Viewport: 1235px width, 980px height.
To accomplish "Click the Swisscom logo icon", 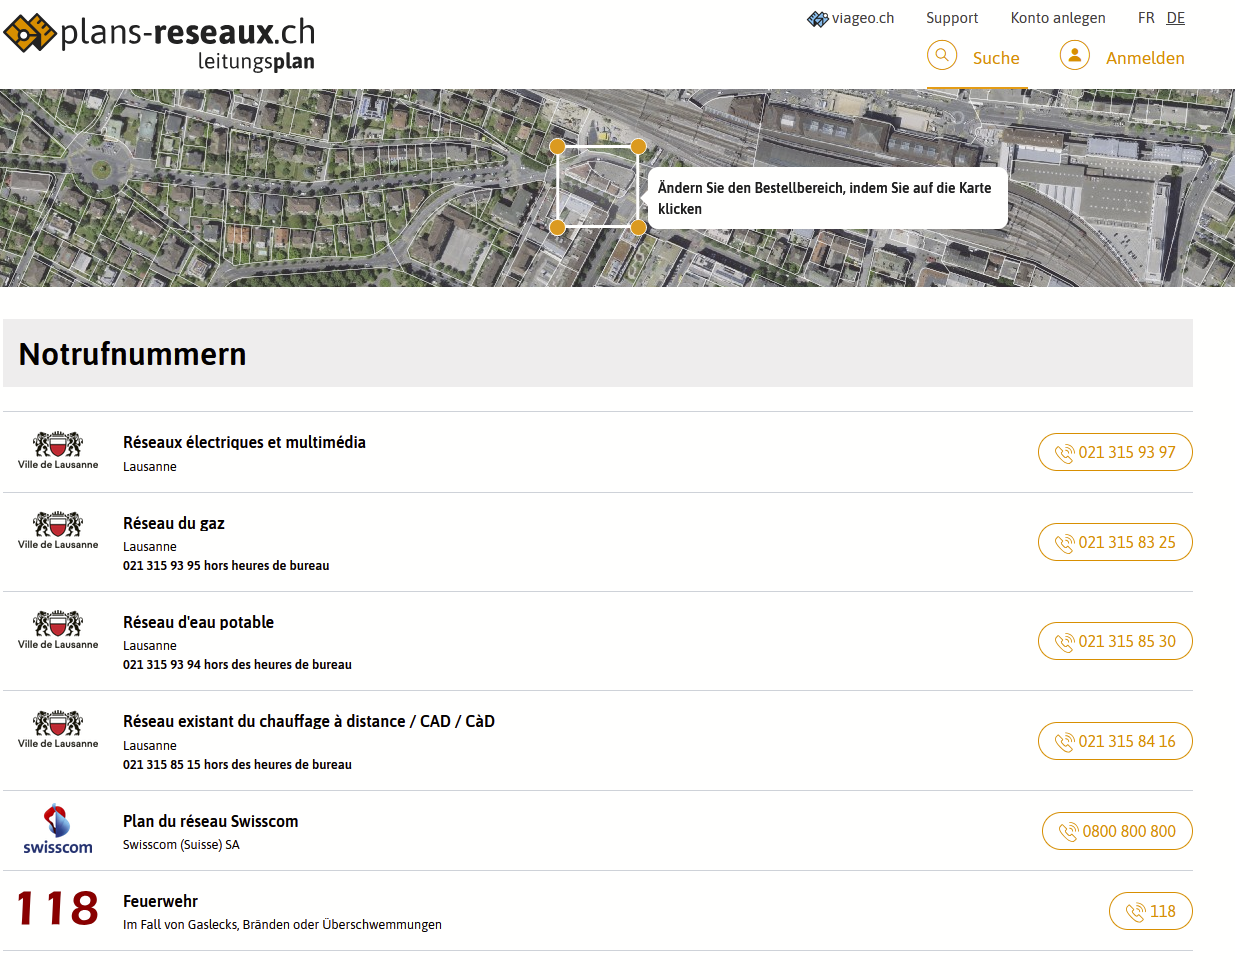I will point(58,829).
